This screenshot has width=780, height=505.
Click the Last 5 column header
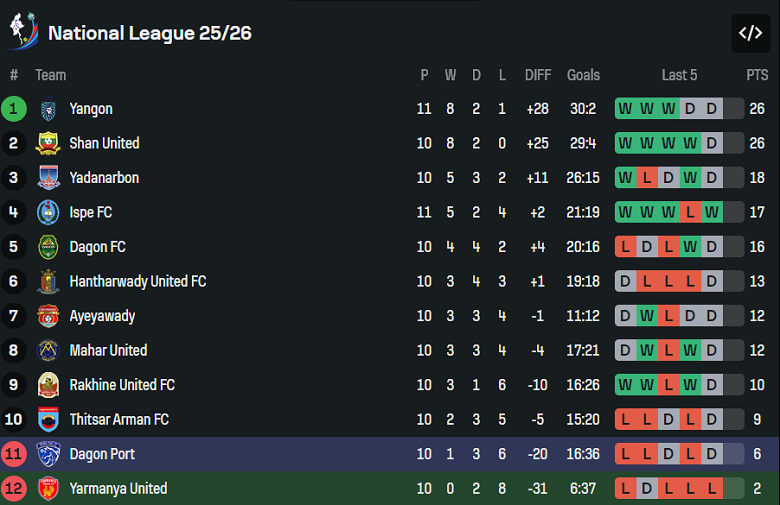tap(680, 75)
